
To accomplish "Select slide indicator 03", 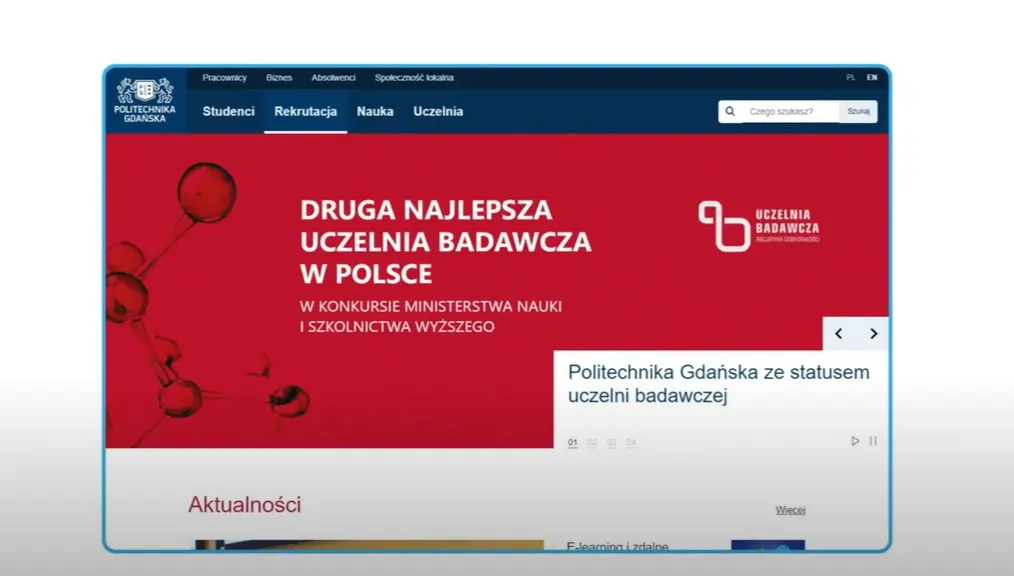I will coord(611,443).
